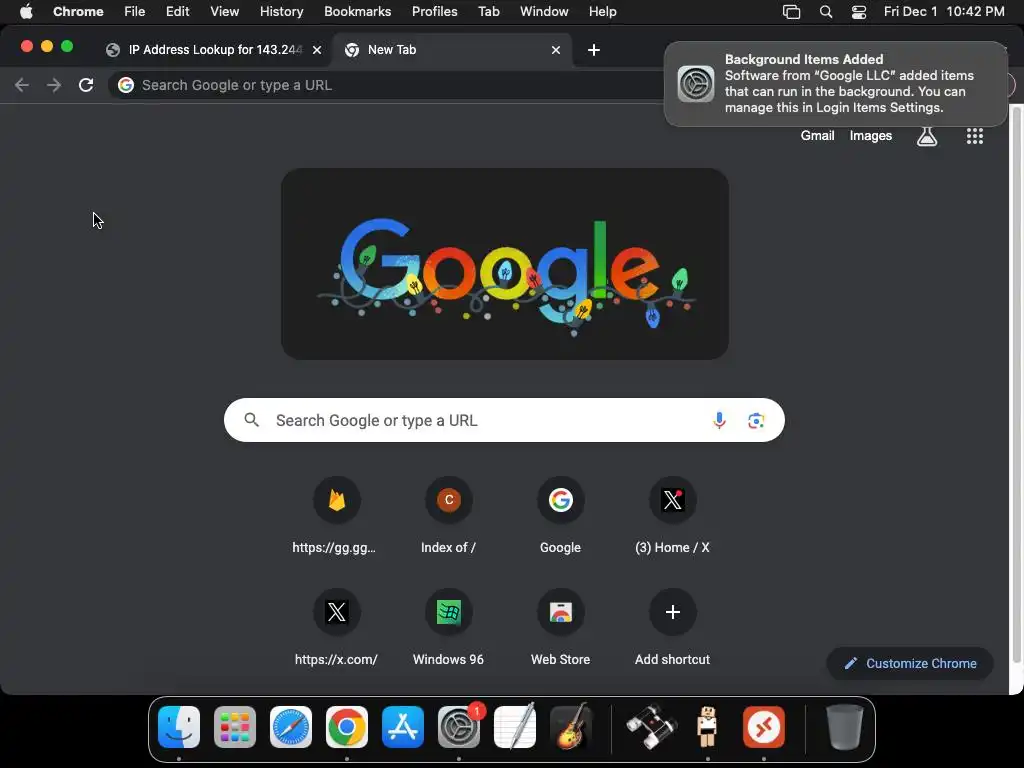Viewport: 1024px width, 768px height.
Task: Open Control Center in menu bar
Action: [858, 12]
